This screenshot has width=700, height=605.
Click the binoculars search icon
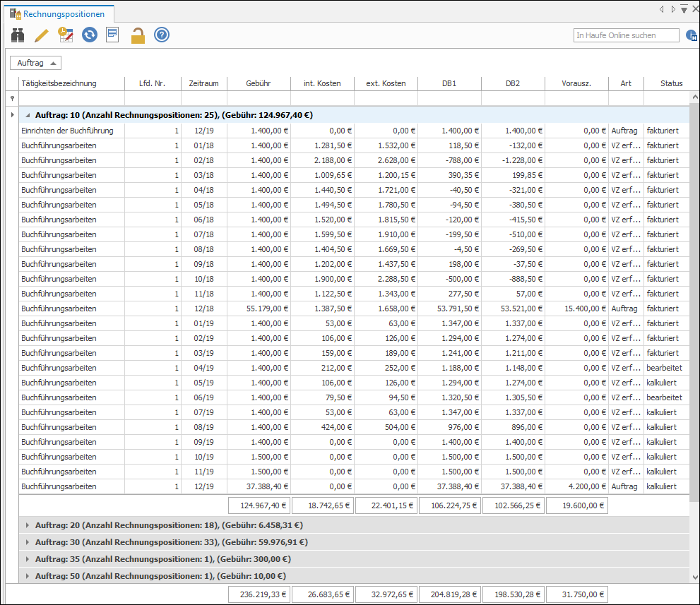17,35
